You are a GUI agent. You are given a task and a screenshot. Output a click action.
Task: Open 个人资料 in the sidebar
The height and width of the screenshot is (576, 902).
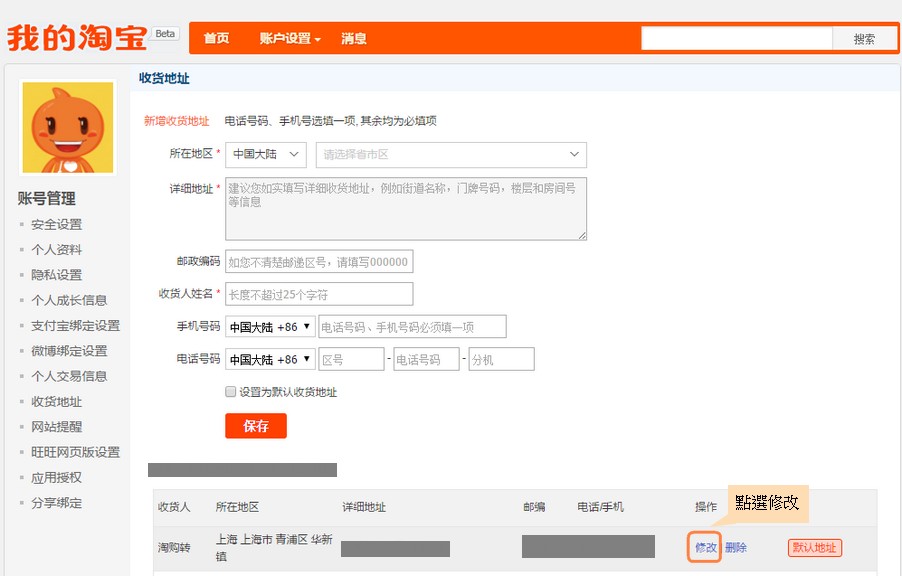(56, 250)
